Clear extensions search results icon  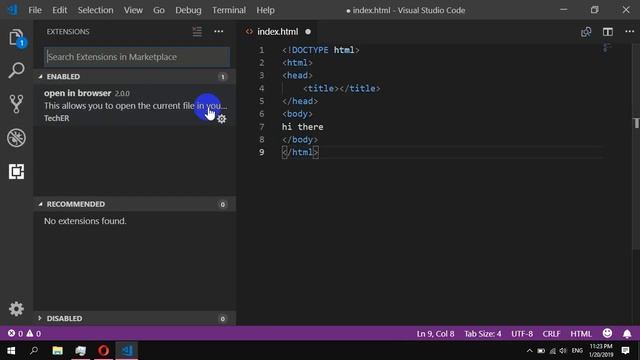(197, 31)
